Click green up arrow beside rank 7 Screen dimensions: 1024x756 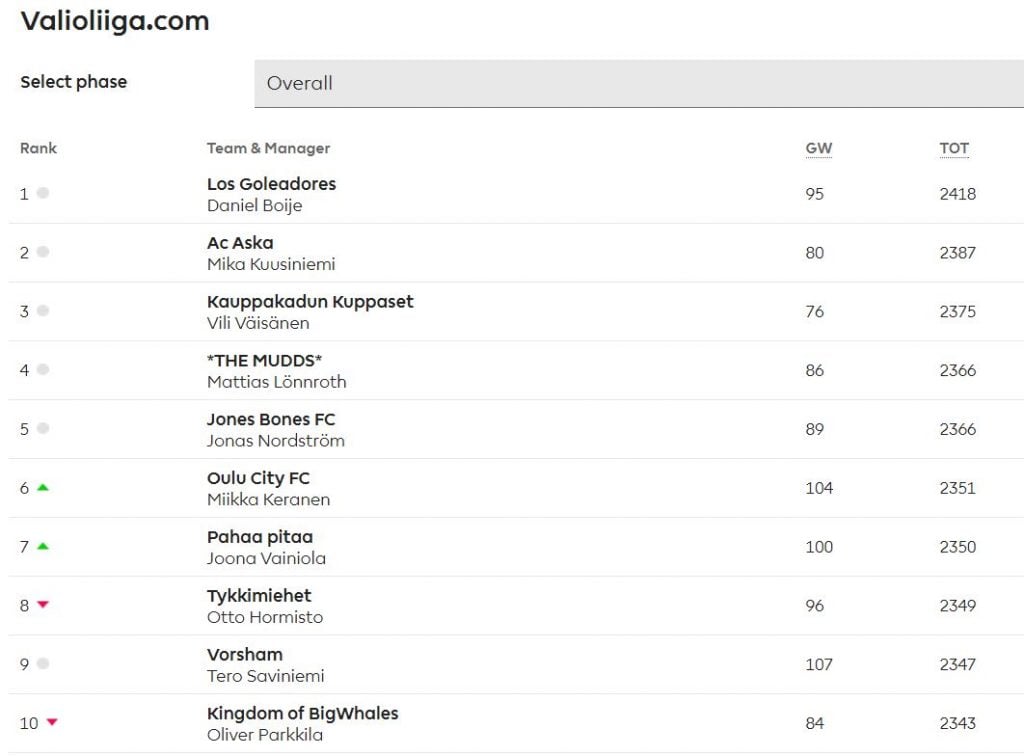pyautogui.click(x=43, y=547)
